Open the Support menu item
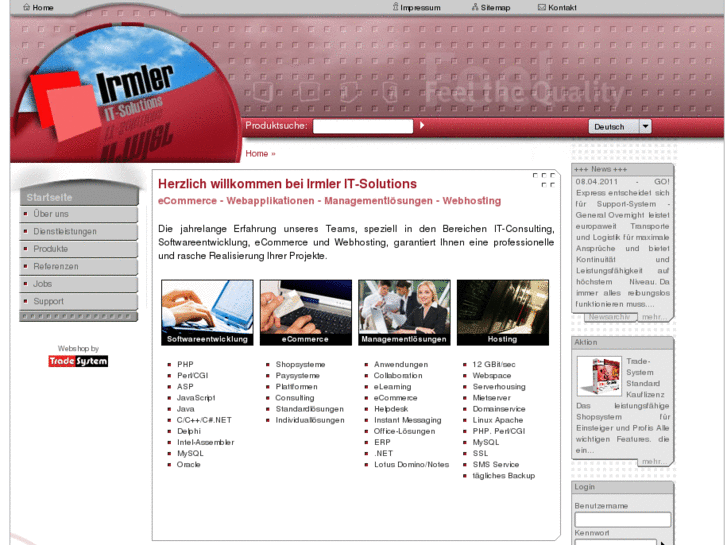Image resolution: width=727 pixels, height=545 pixels. (79, 301)
